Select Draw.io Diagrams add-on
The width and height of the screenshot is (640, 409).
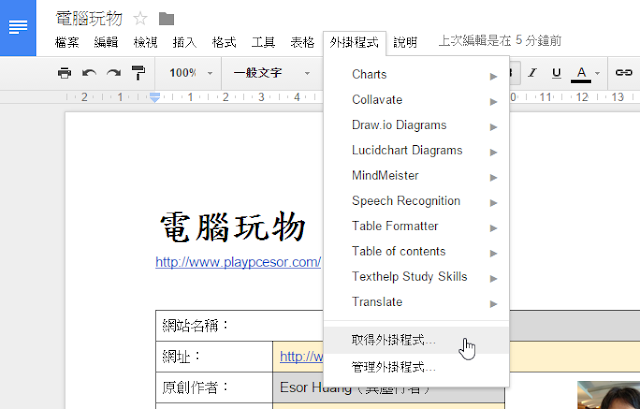pos(416,125)
